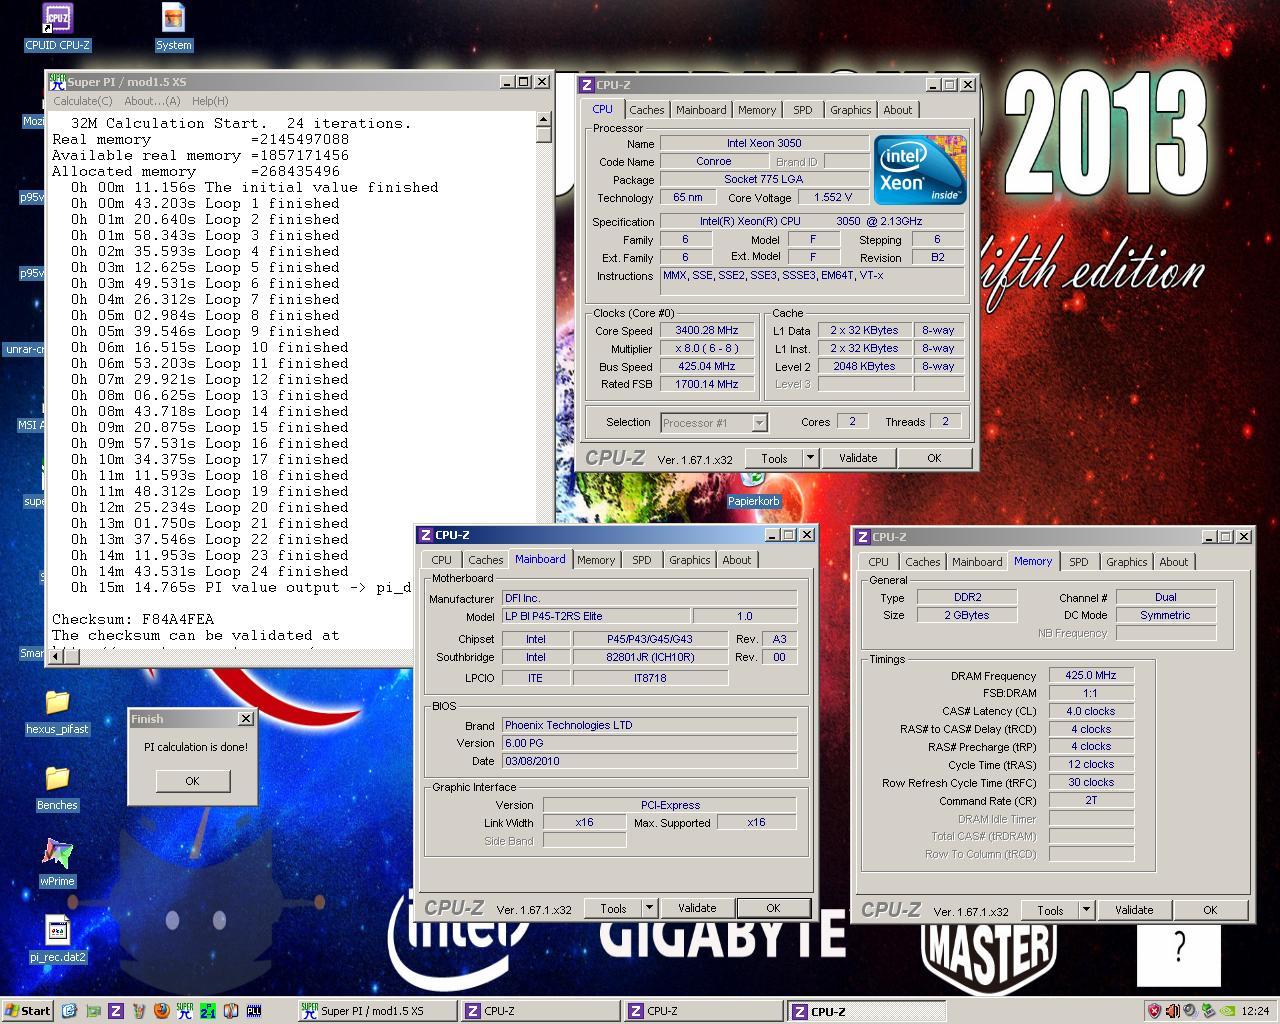The width and height of the screenshot is (1280, 1024).
Task: Click Validate in the CPU tab window
Action: (x=858, y=458)
